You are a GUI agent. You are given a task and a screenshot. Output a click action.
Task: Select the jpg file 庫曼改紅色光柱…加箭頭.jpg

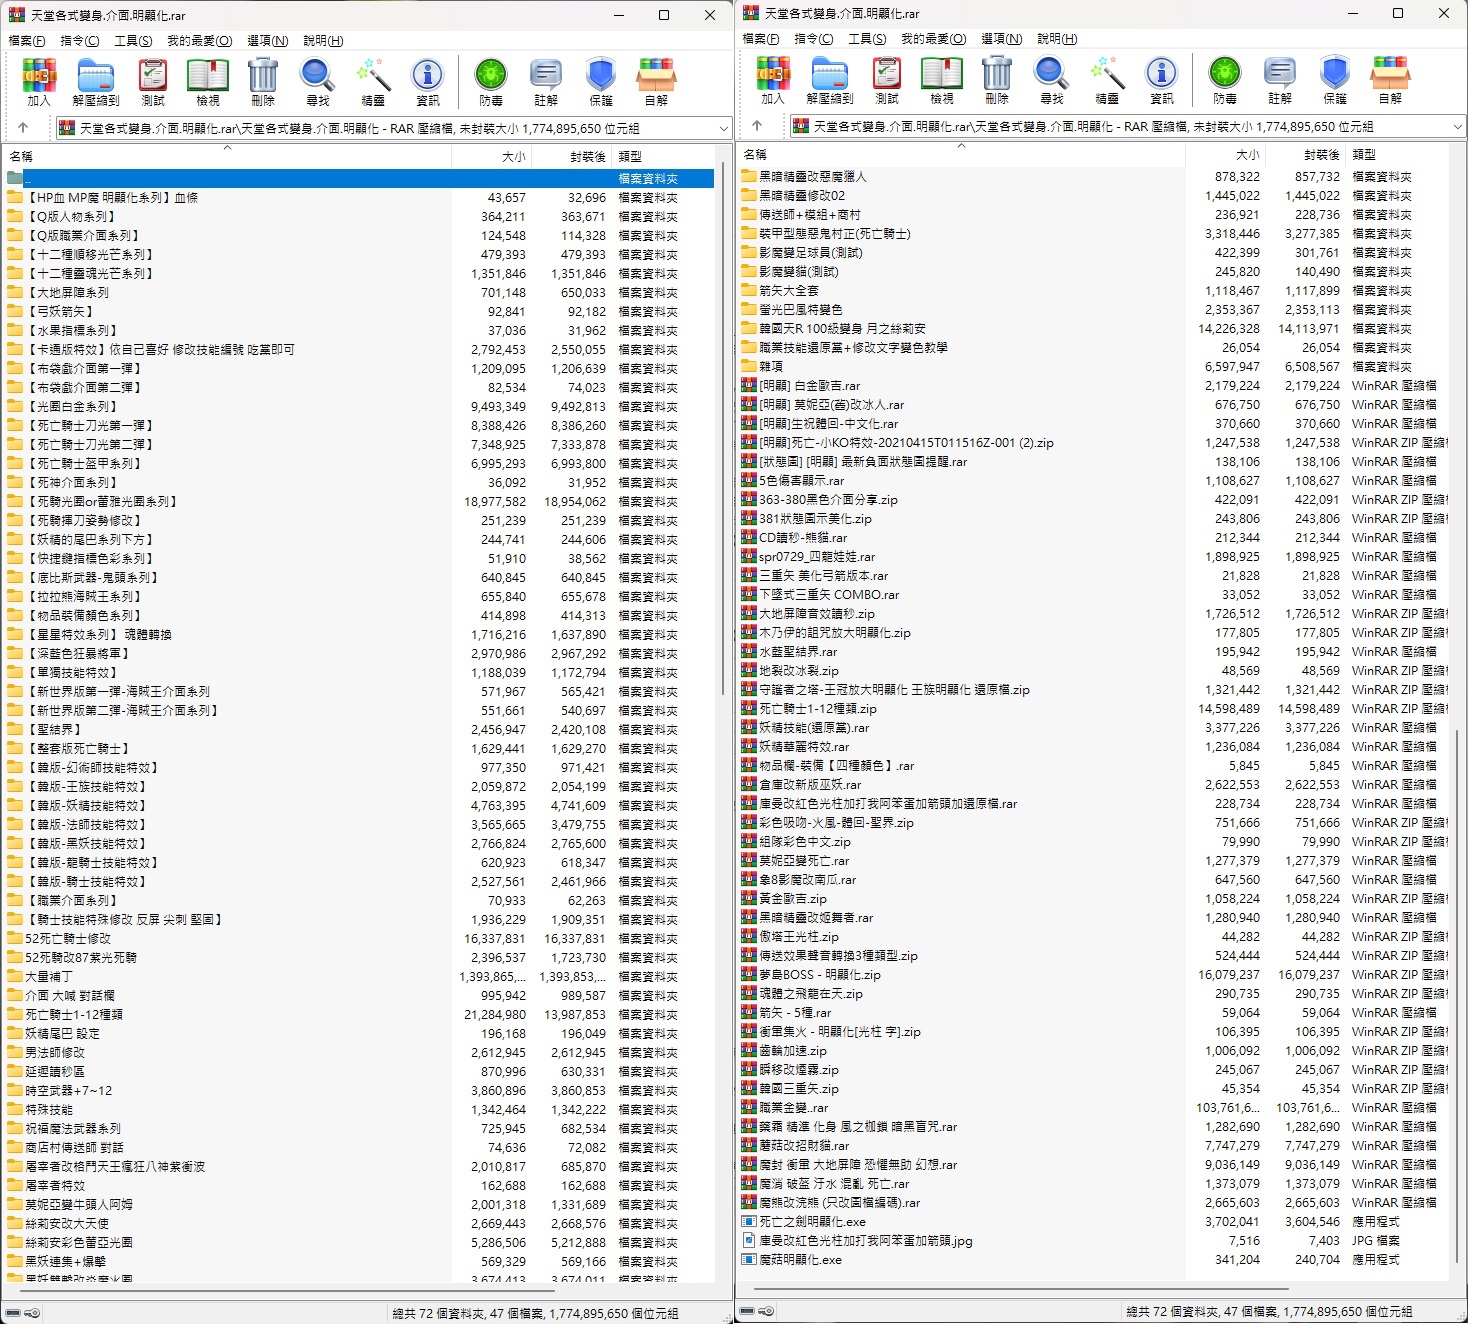[1093, 1241]
